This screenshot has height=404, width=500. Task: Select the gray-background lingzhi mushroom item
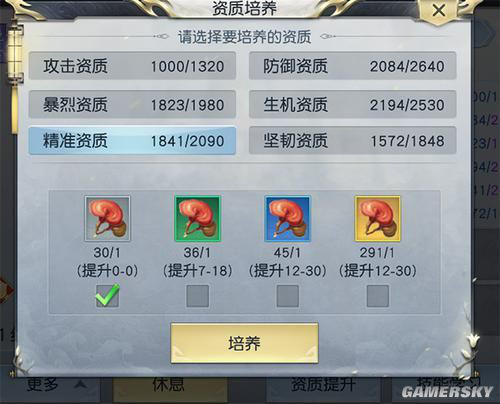(107, 219)
